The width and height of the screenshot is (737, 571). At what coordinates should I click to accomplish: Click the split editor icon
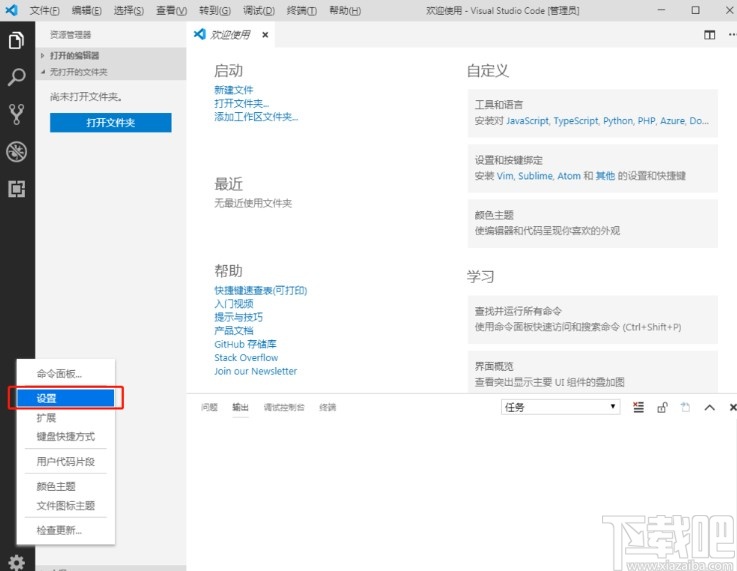click(709, 35)
